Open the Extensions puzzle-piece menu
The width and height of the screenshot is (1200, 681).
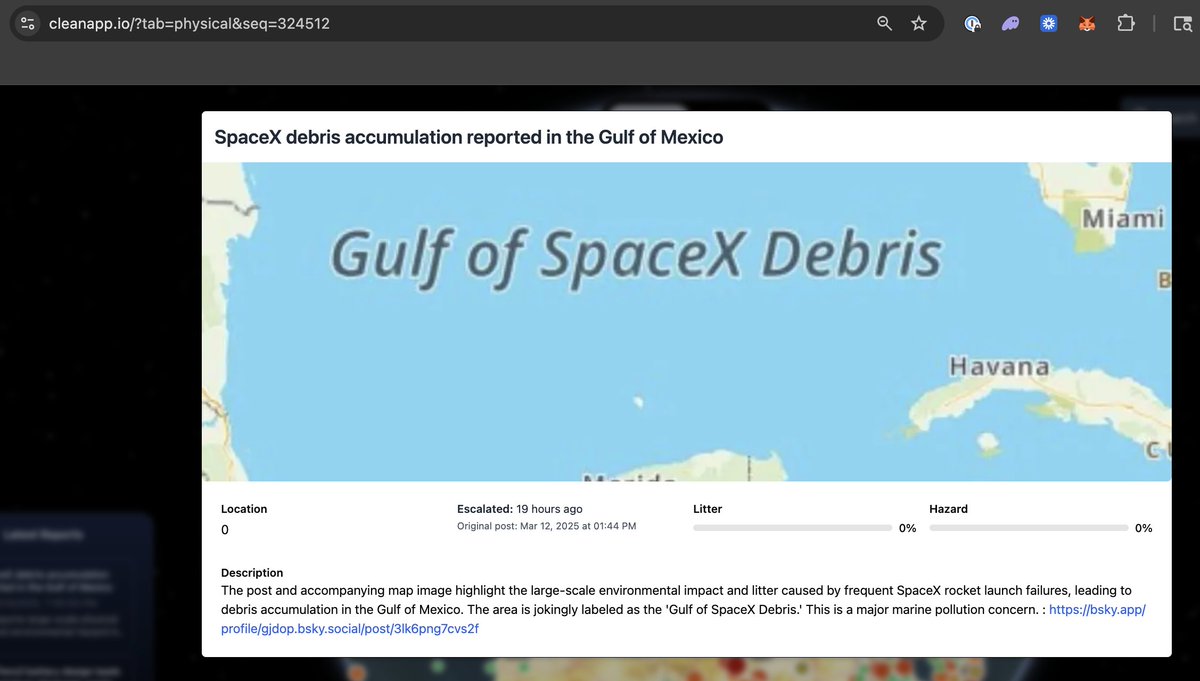pos(1125,23)
